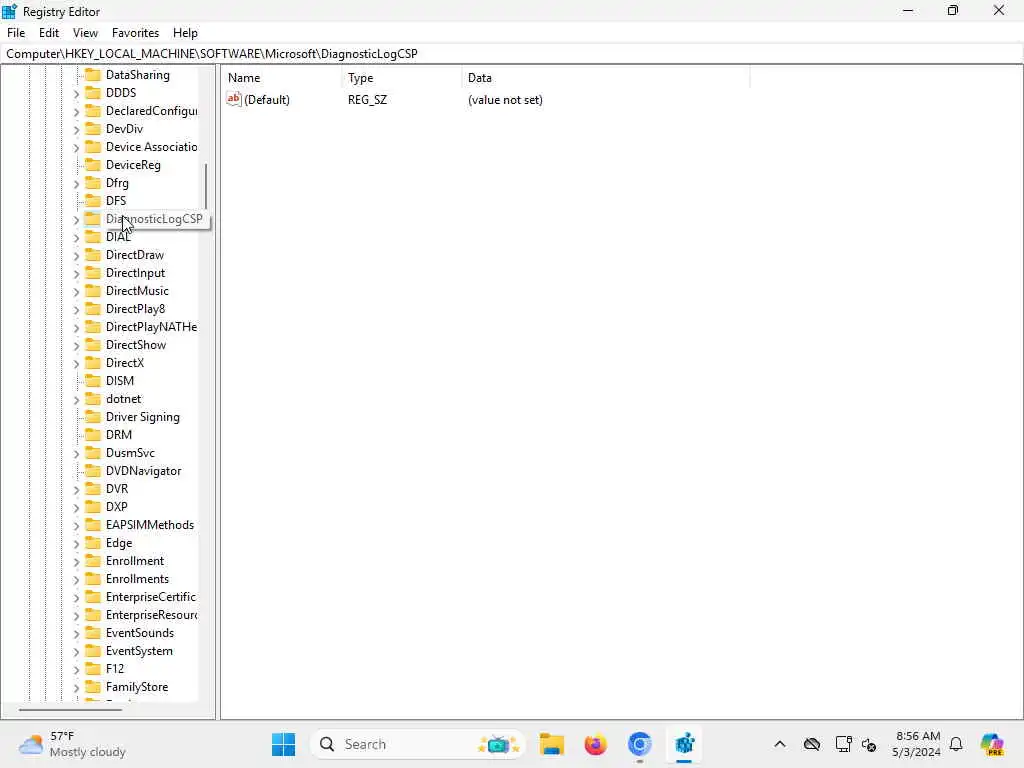Open the View menu
The width and height of the screenshot is (1024, 768).
click(x=85, y=33)
